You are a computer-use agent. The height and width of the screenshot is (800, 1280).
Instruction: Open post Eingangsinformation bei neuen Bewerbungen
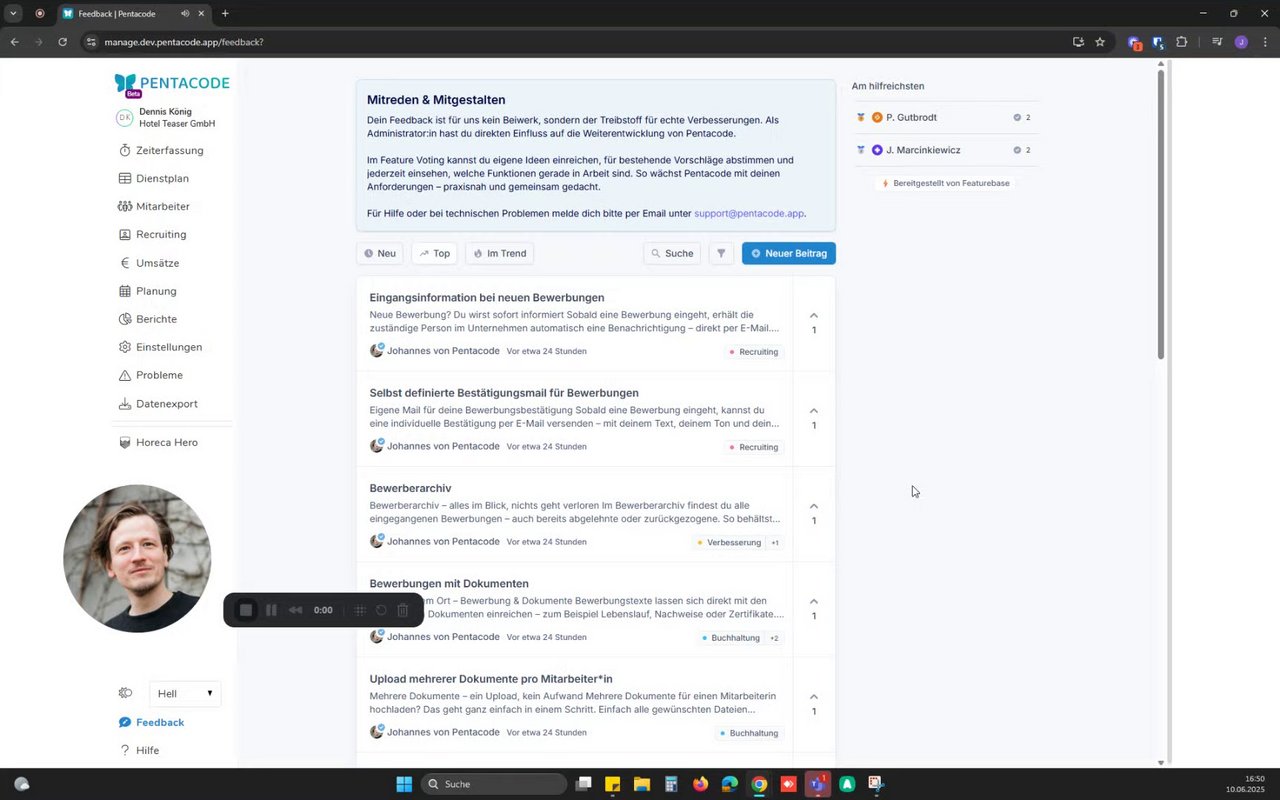pyautogui.click(x=487, y=298)
